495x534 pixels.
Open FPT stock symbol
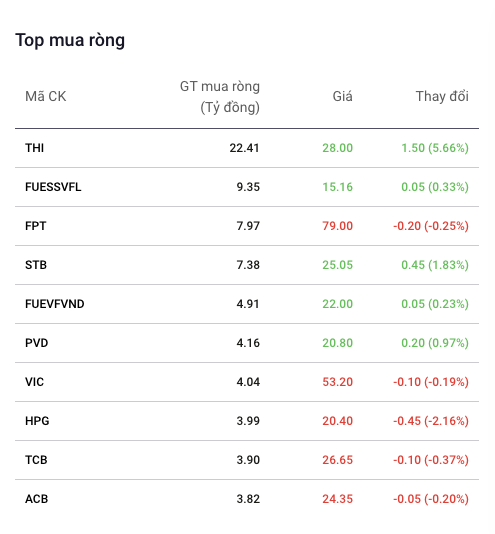[35, 226]
